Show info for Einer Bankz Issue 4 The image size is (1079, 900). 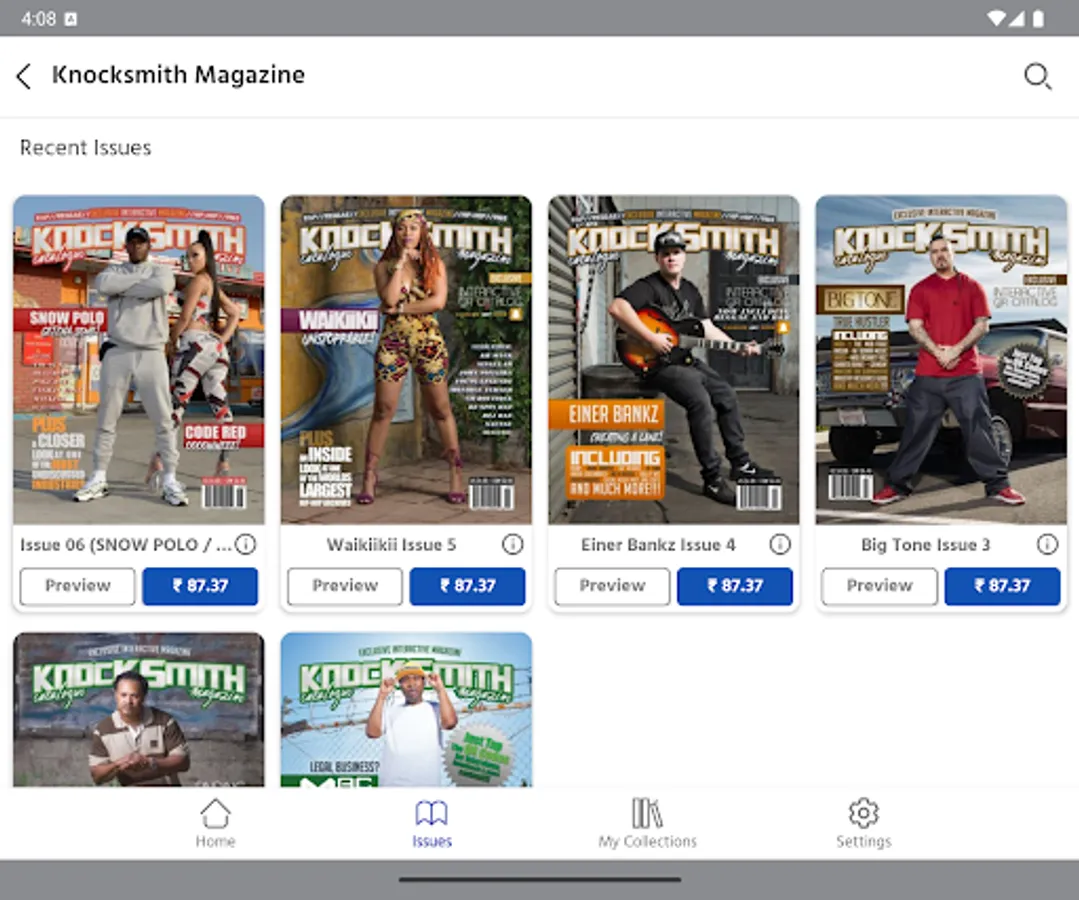(780, 544)
